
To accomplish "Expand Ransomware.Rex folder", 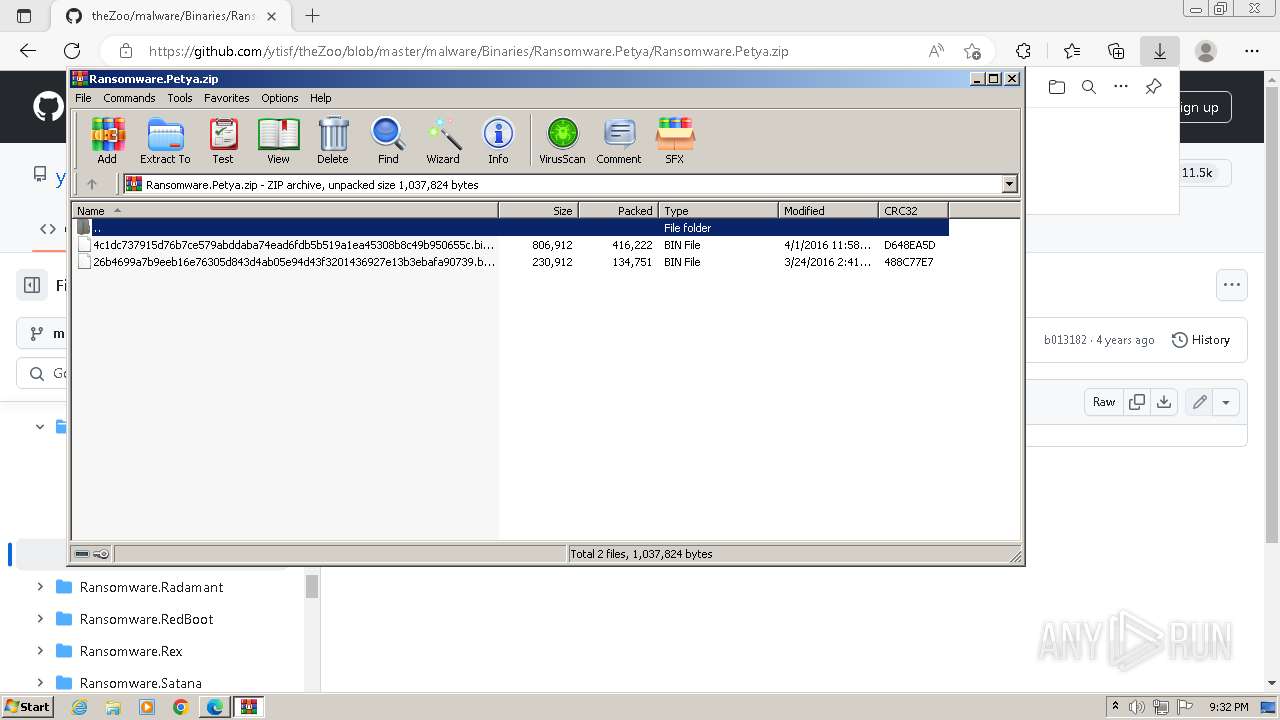I will (x=40, y=651).
